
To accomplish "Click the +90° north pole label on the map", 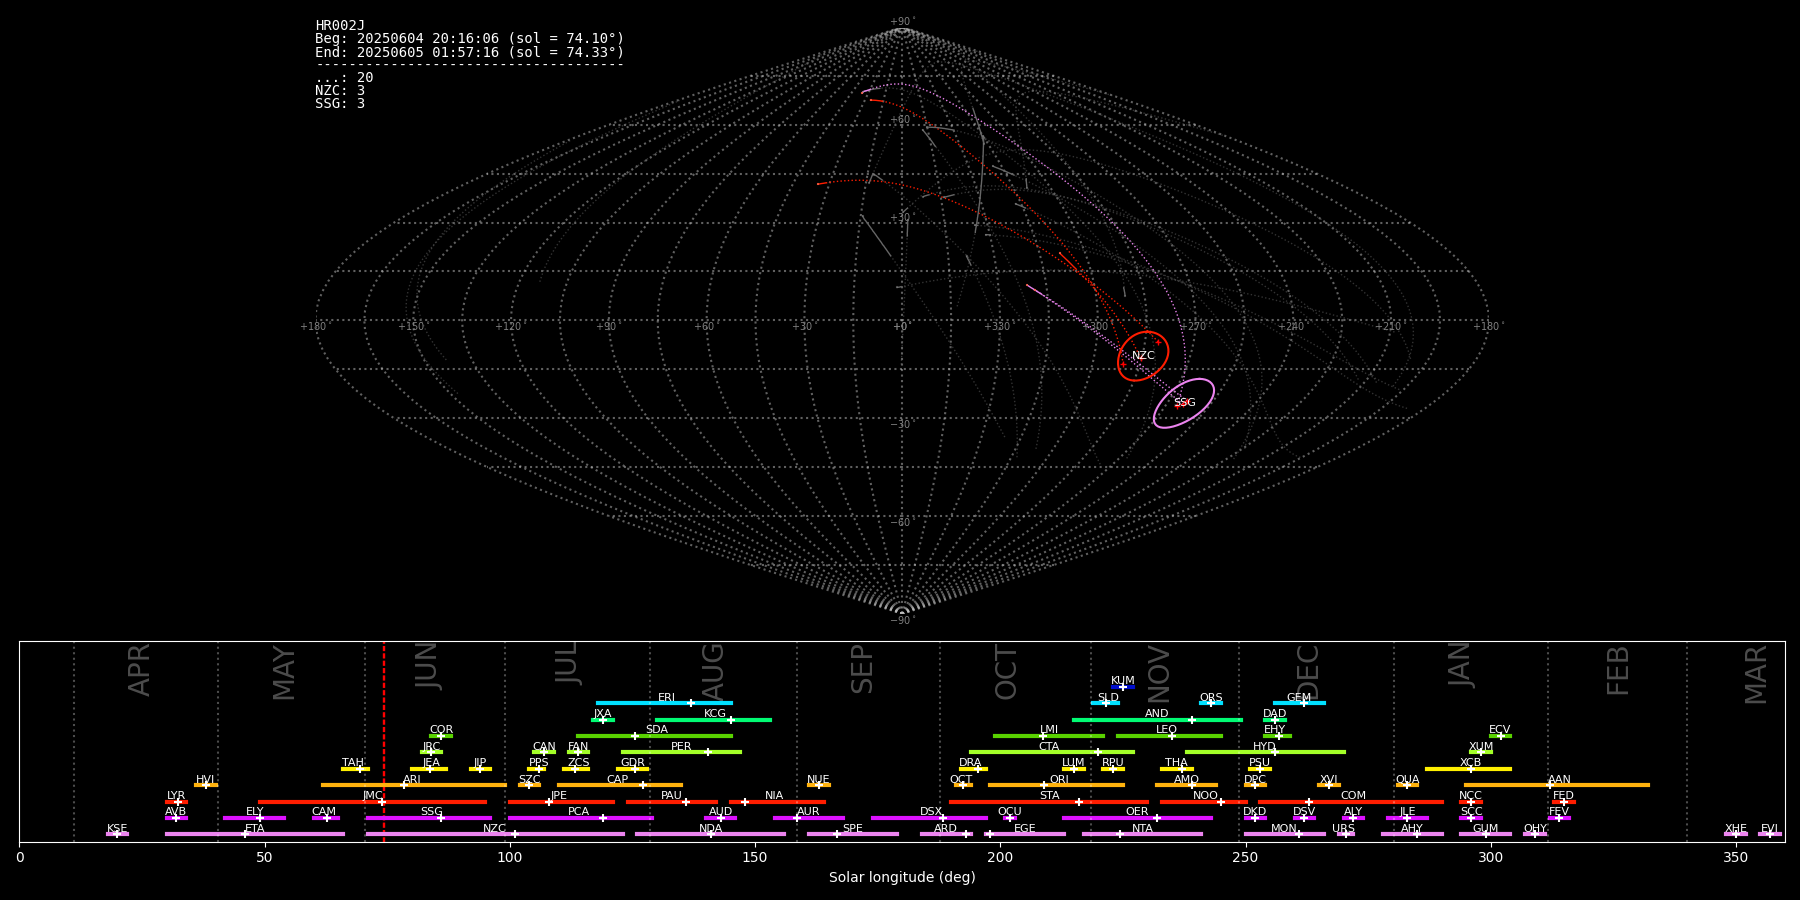I will pos(901,22).
